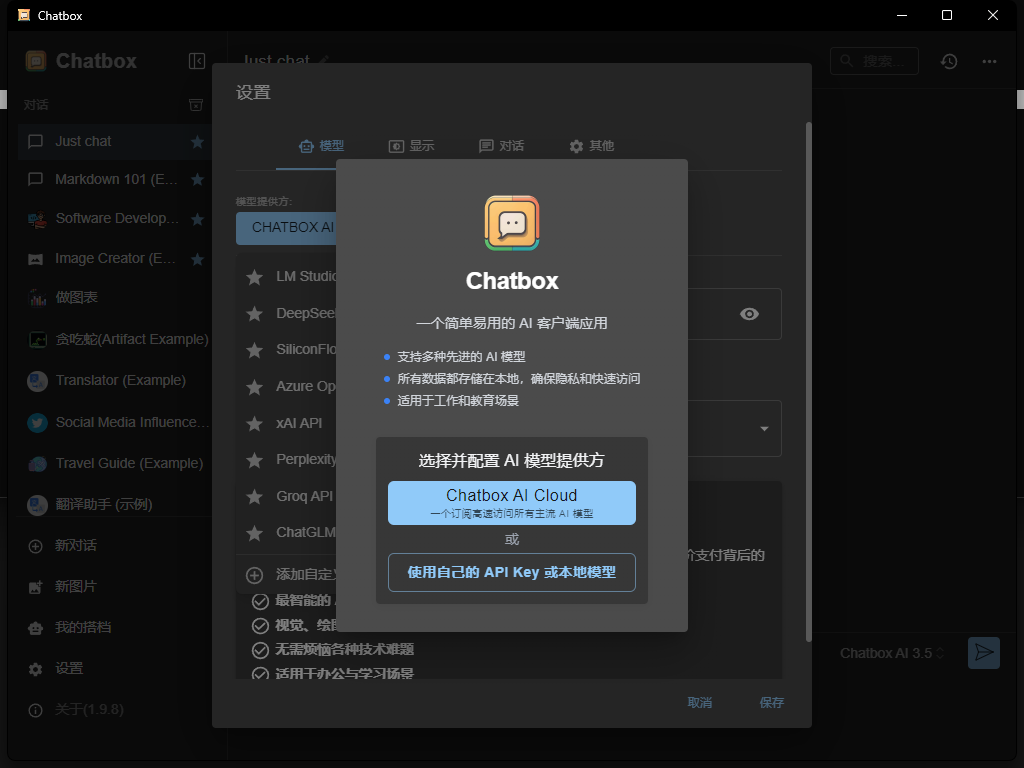Screen dimensions: 1024x768
Task: Open Travel Guide (Example) conversation
Action: pyautogui.click(x=115, y=464)
